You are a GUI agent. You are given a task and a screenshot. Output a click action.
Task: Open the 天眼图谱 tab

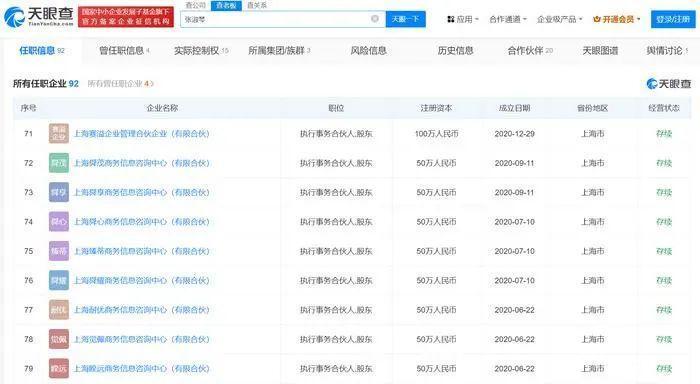coord(600,50)
